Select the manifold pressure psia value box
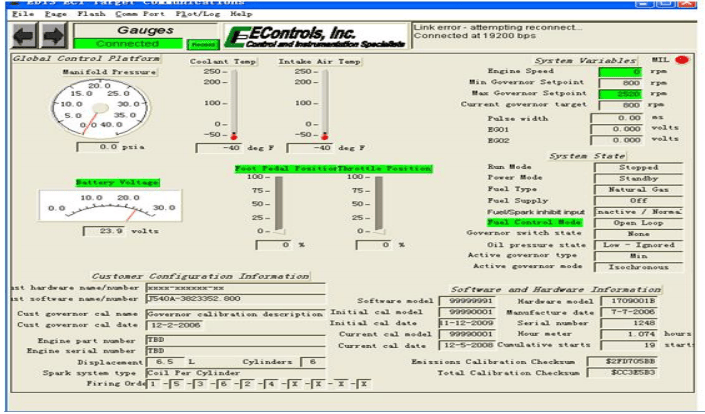 98,147
